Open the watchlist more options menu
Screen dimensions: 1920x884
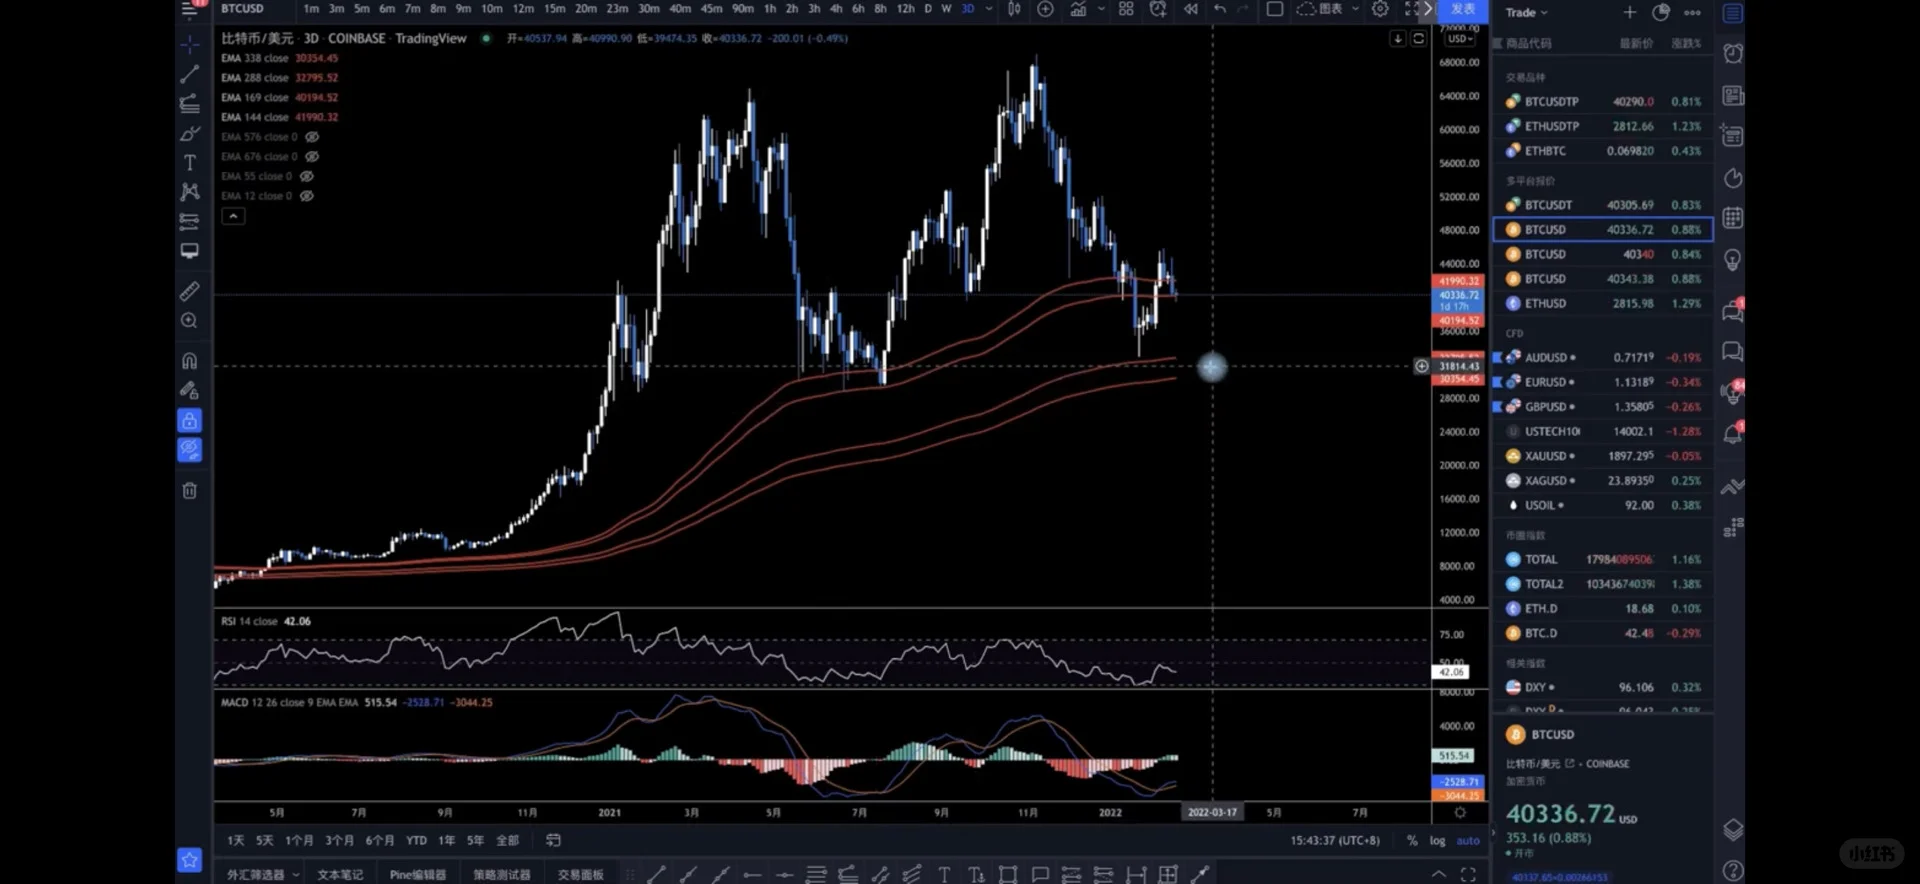1692,12
